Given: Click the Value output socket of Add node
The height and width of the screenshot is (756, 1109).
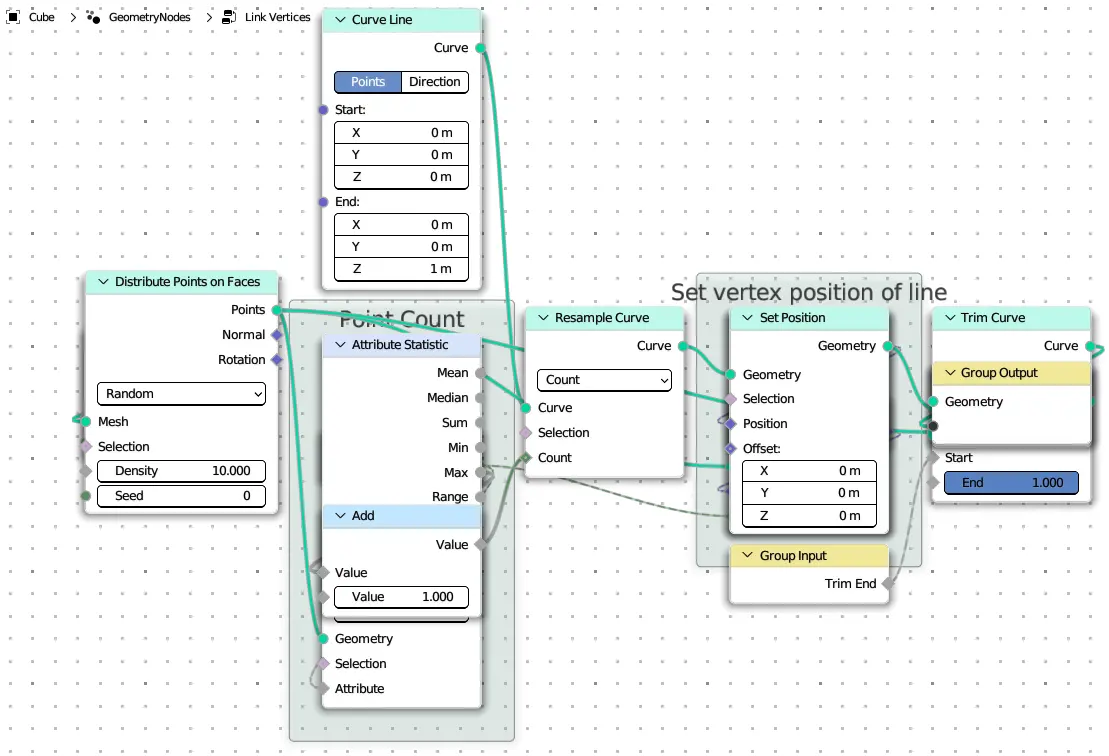Looking at the screenshot, I should point(481,545).
